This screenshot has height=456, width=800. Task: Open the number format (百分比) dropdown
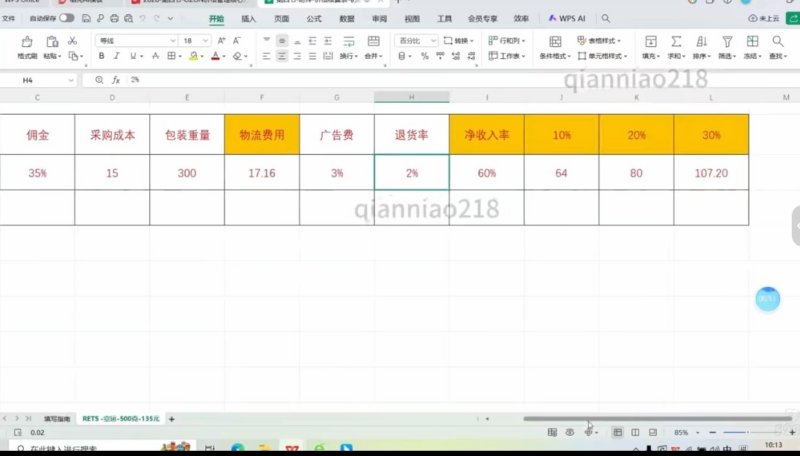(433, 40)
